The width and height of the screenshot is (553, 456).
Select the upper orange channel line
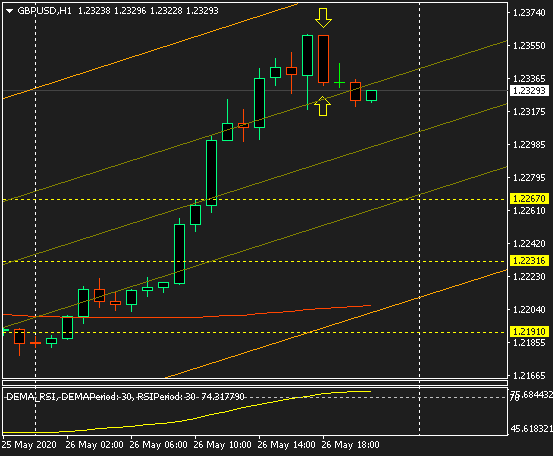coord(150,51)
